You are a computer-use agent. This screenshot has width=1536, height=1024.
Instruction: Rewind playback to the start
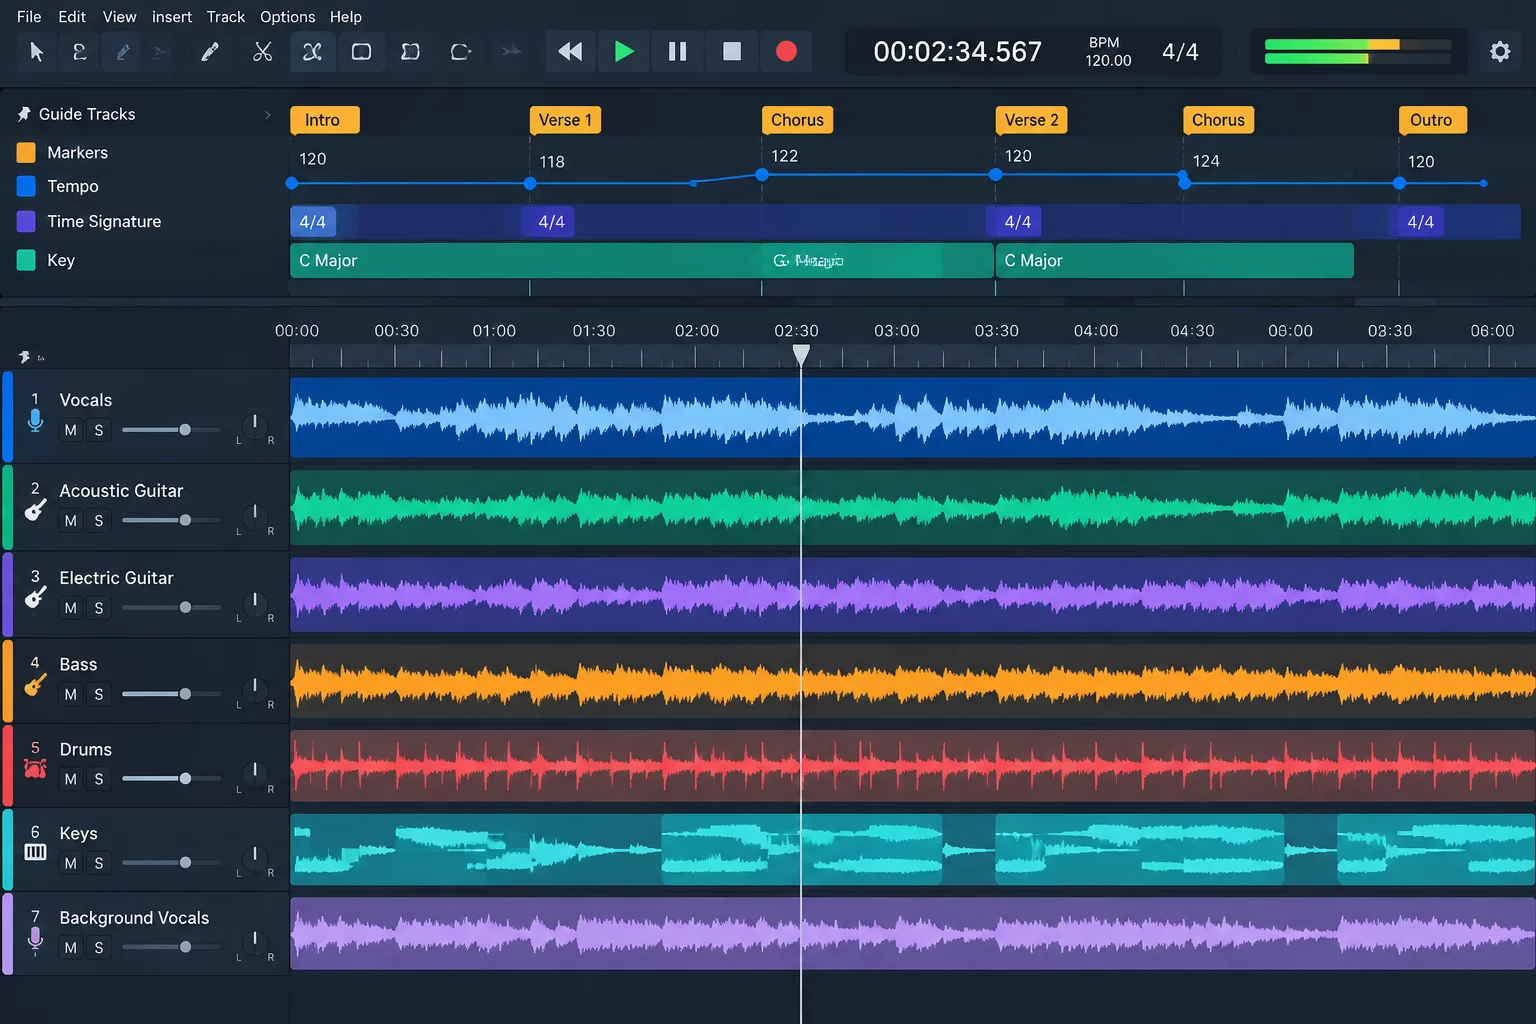[x=570, y=51]
